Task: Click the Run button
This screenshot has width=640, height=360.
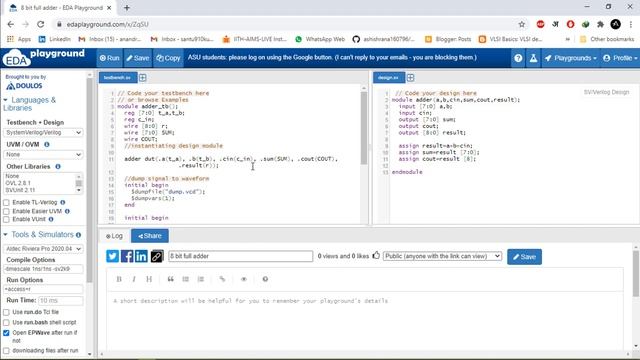Action: (x=109, y=58)
